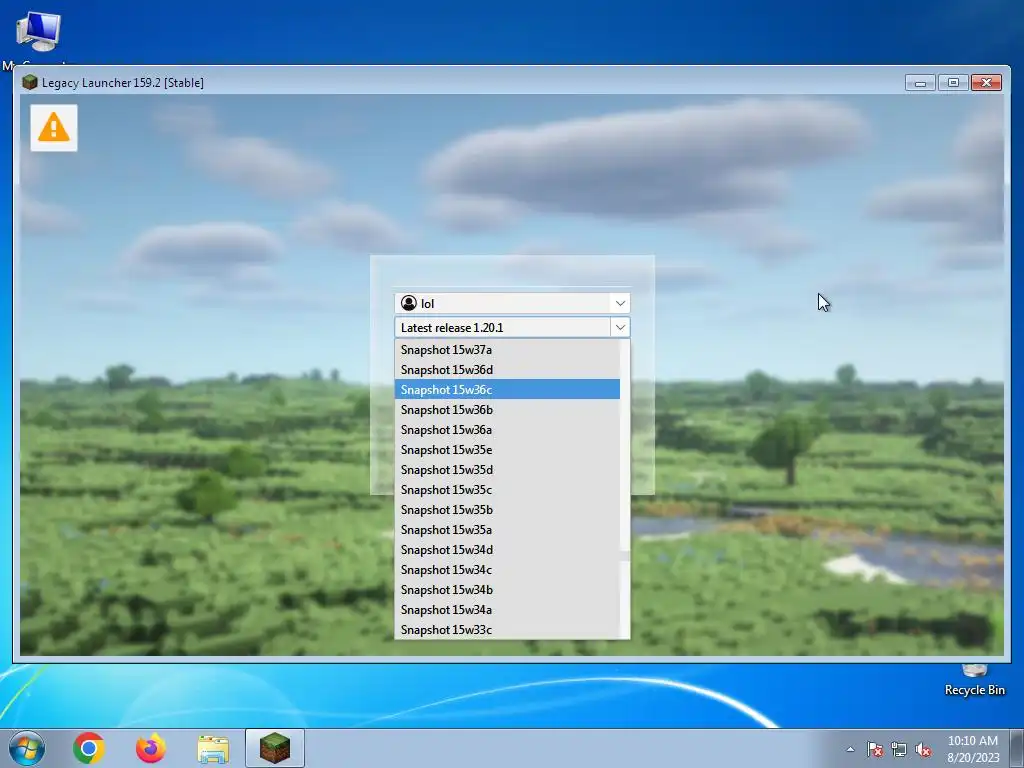This screenshot has height=768, width=1024.
Task: Click the account avatar icon next to lol
Action: click(x=409, y=303)
